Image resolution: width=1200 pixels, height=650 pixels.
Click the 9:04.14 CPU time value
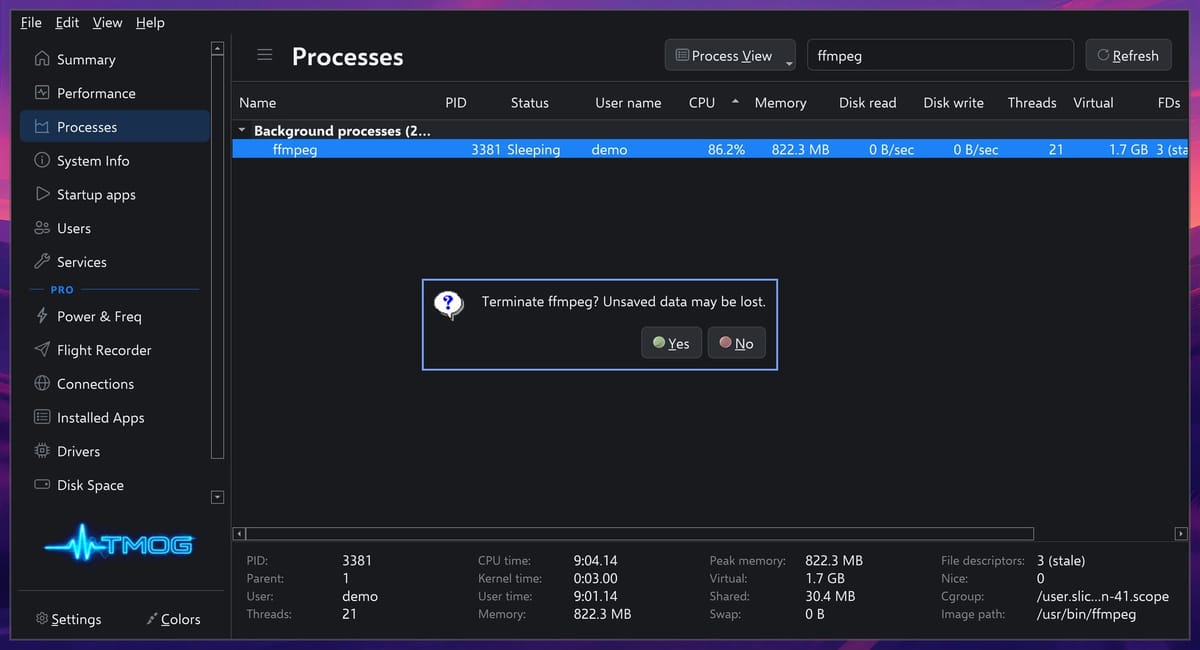coord(595,560)
